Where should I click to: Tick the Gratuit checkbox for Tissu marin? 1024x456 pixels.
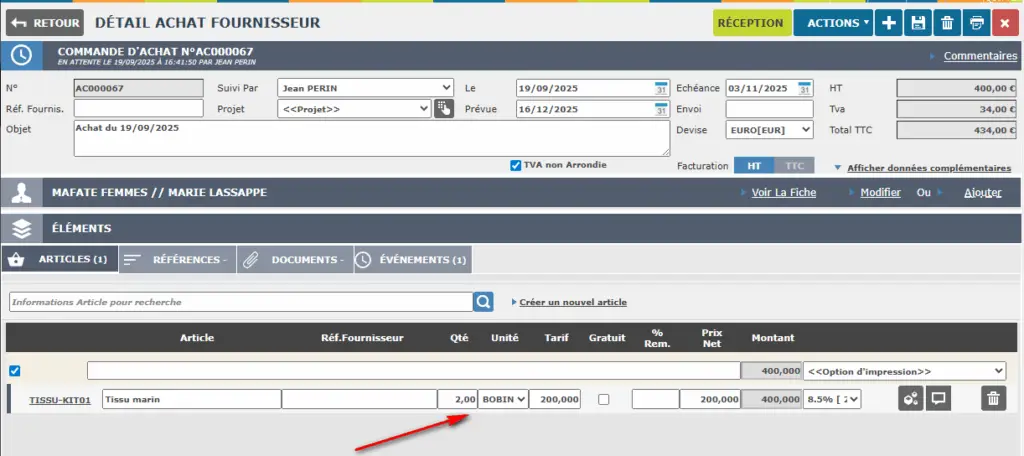pyautogui.click(x=603, y=400)
